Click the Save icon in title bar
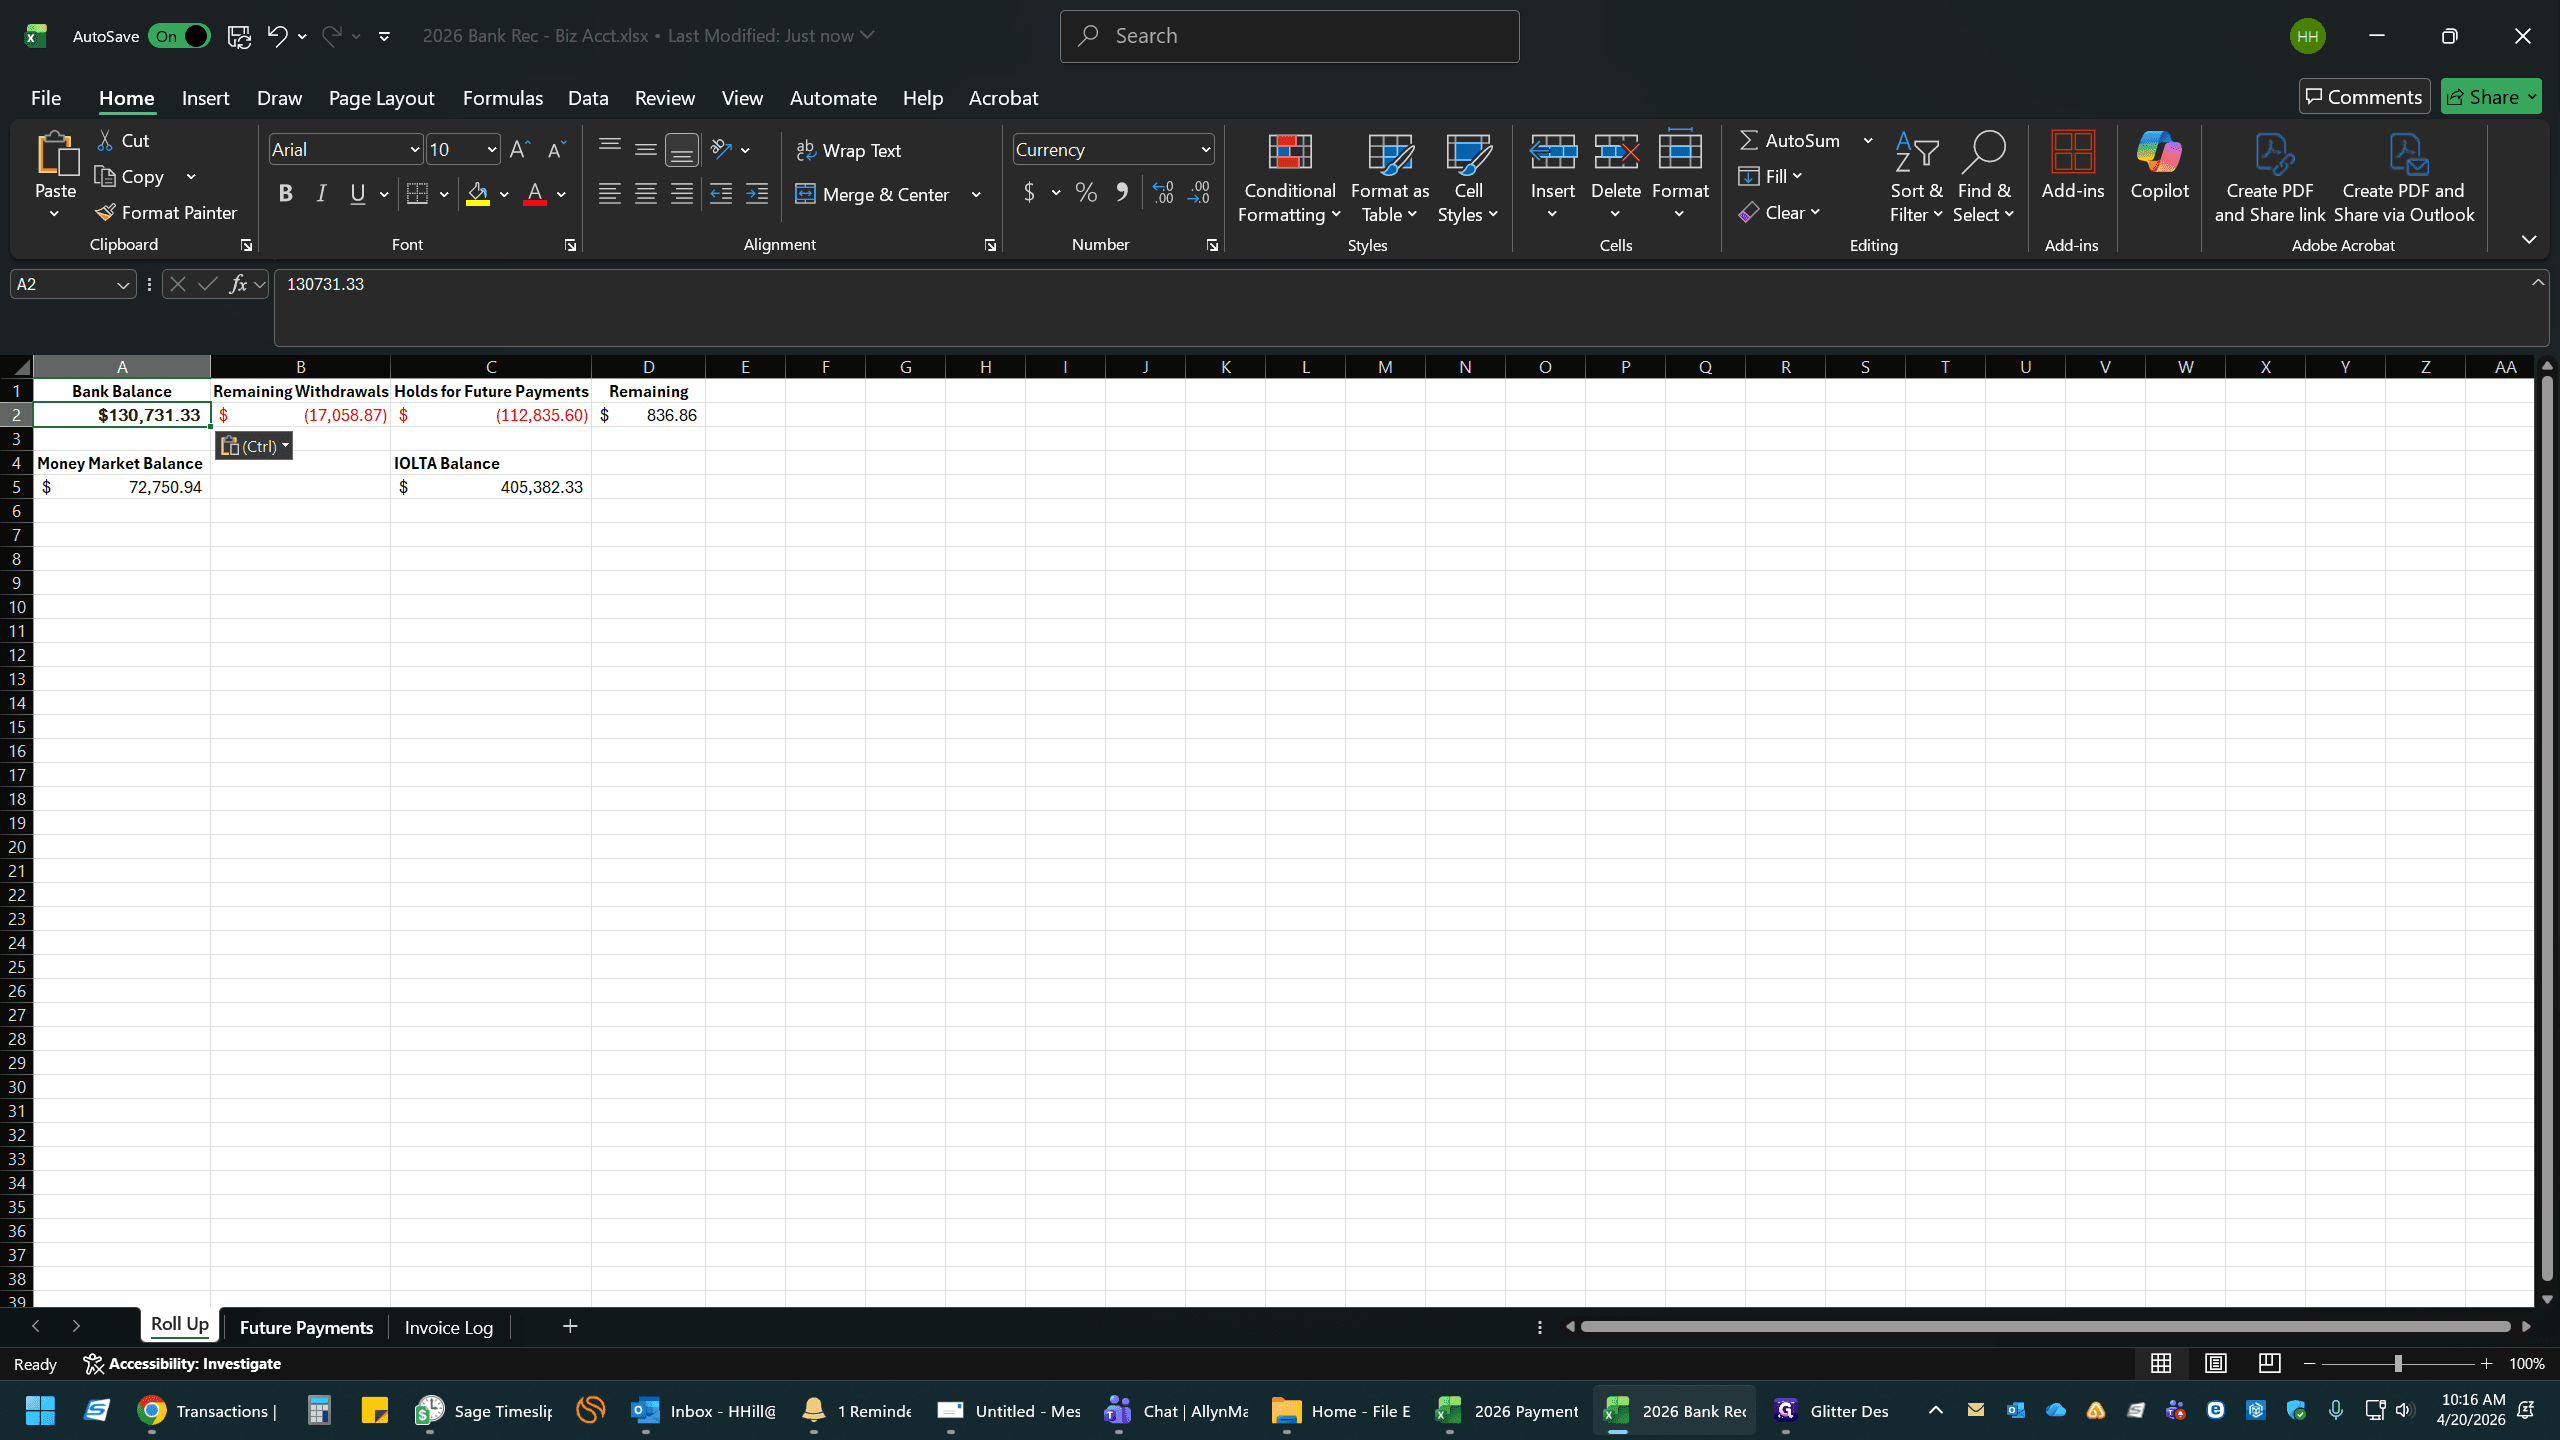This screenshot has height=1440, width=2560. 239,37
